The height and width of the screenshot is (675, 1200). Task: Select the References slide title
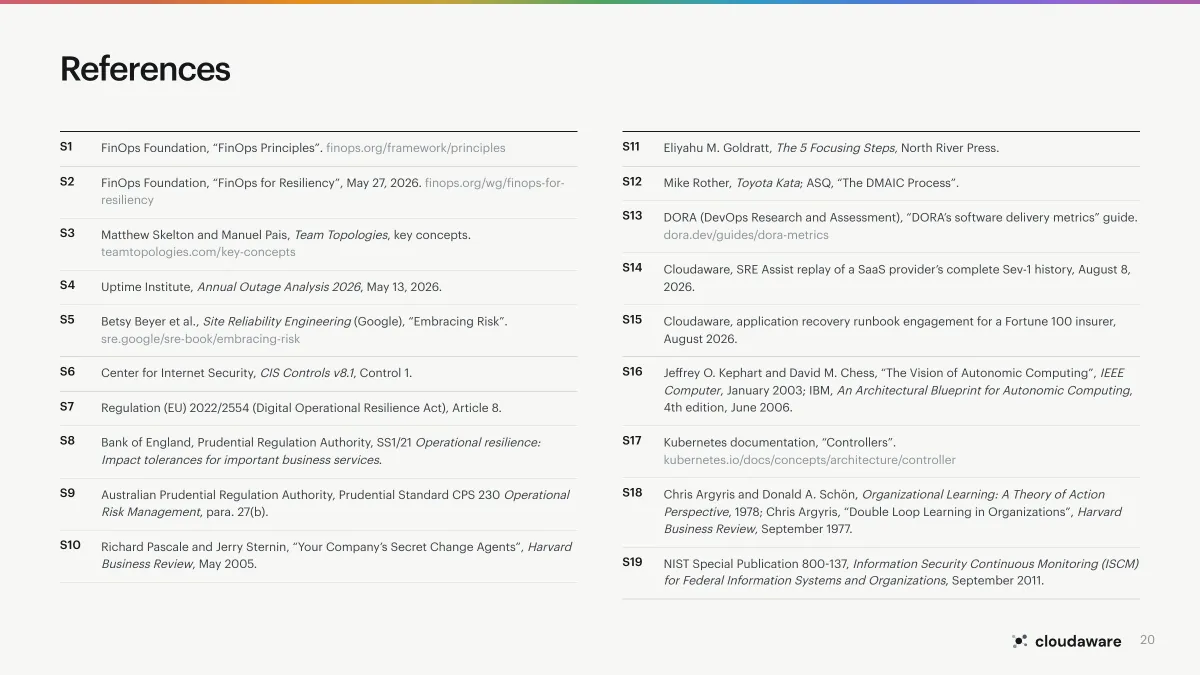[145, 69]
